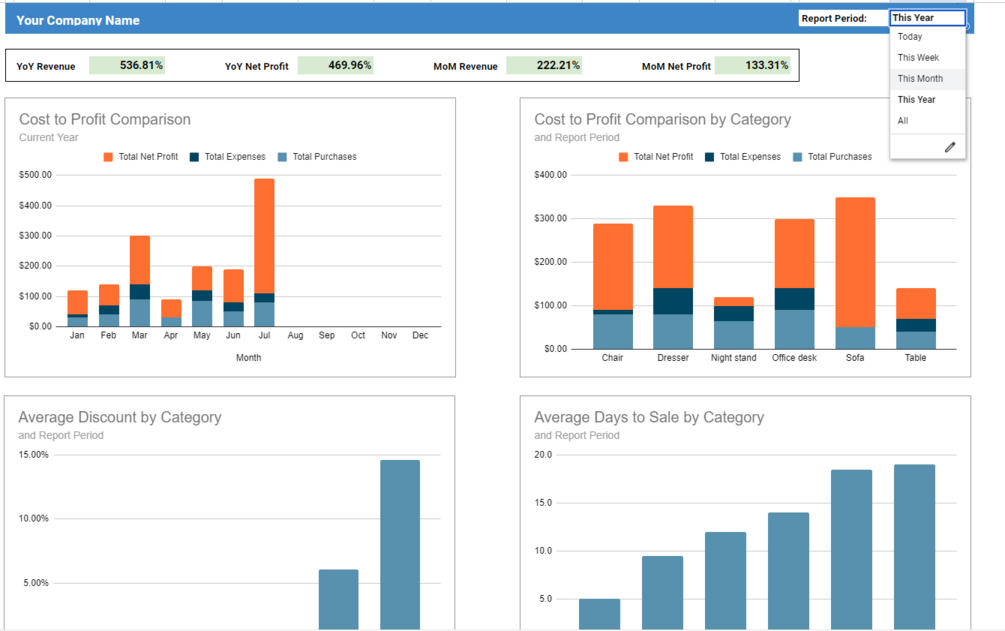The image size is (1005, 631).
Task: Click the "Cost to Profit Comparison by Category" title
Action: pyautogui.click(x=662, y=119)
